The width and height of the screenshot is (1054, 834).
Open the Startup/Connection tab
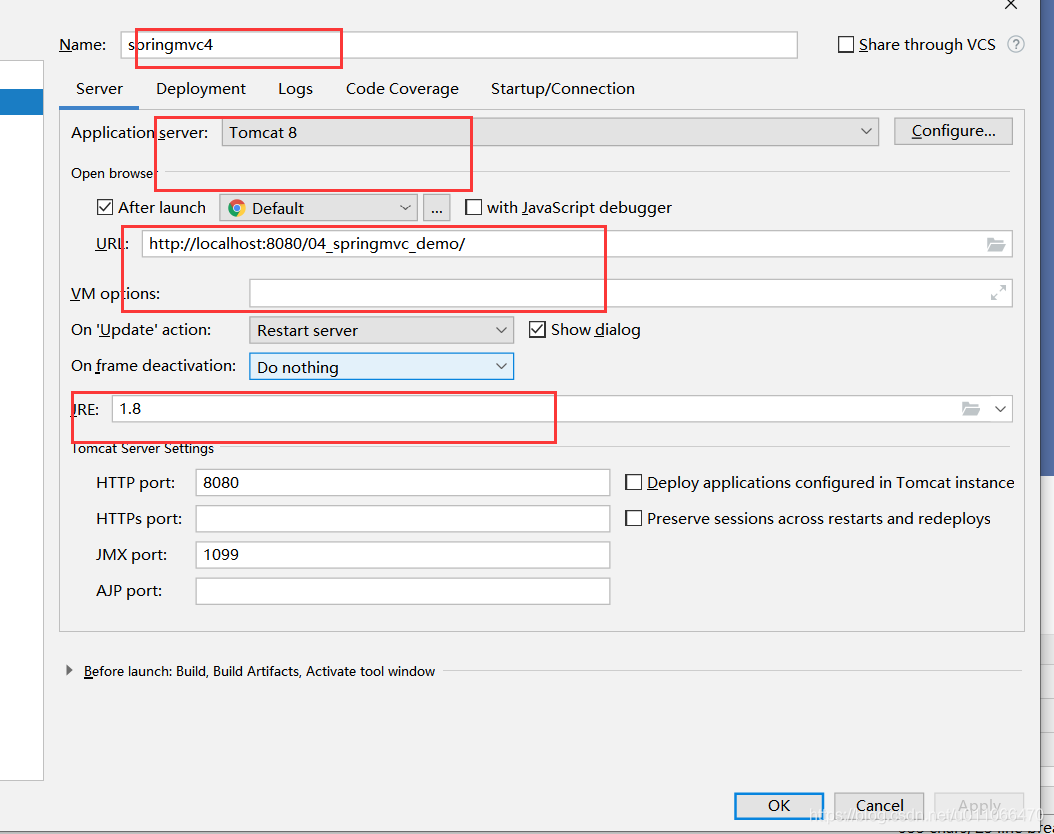(x=563, y=89)
